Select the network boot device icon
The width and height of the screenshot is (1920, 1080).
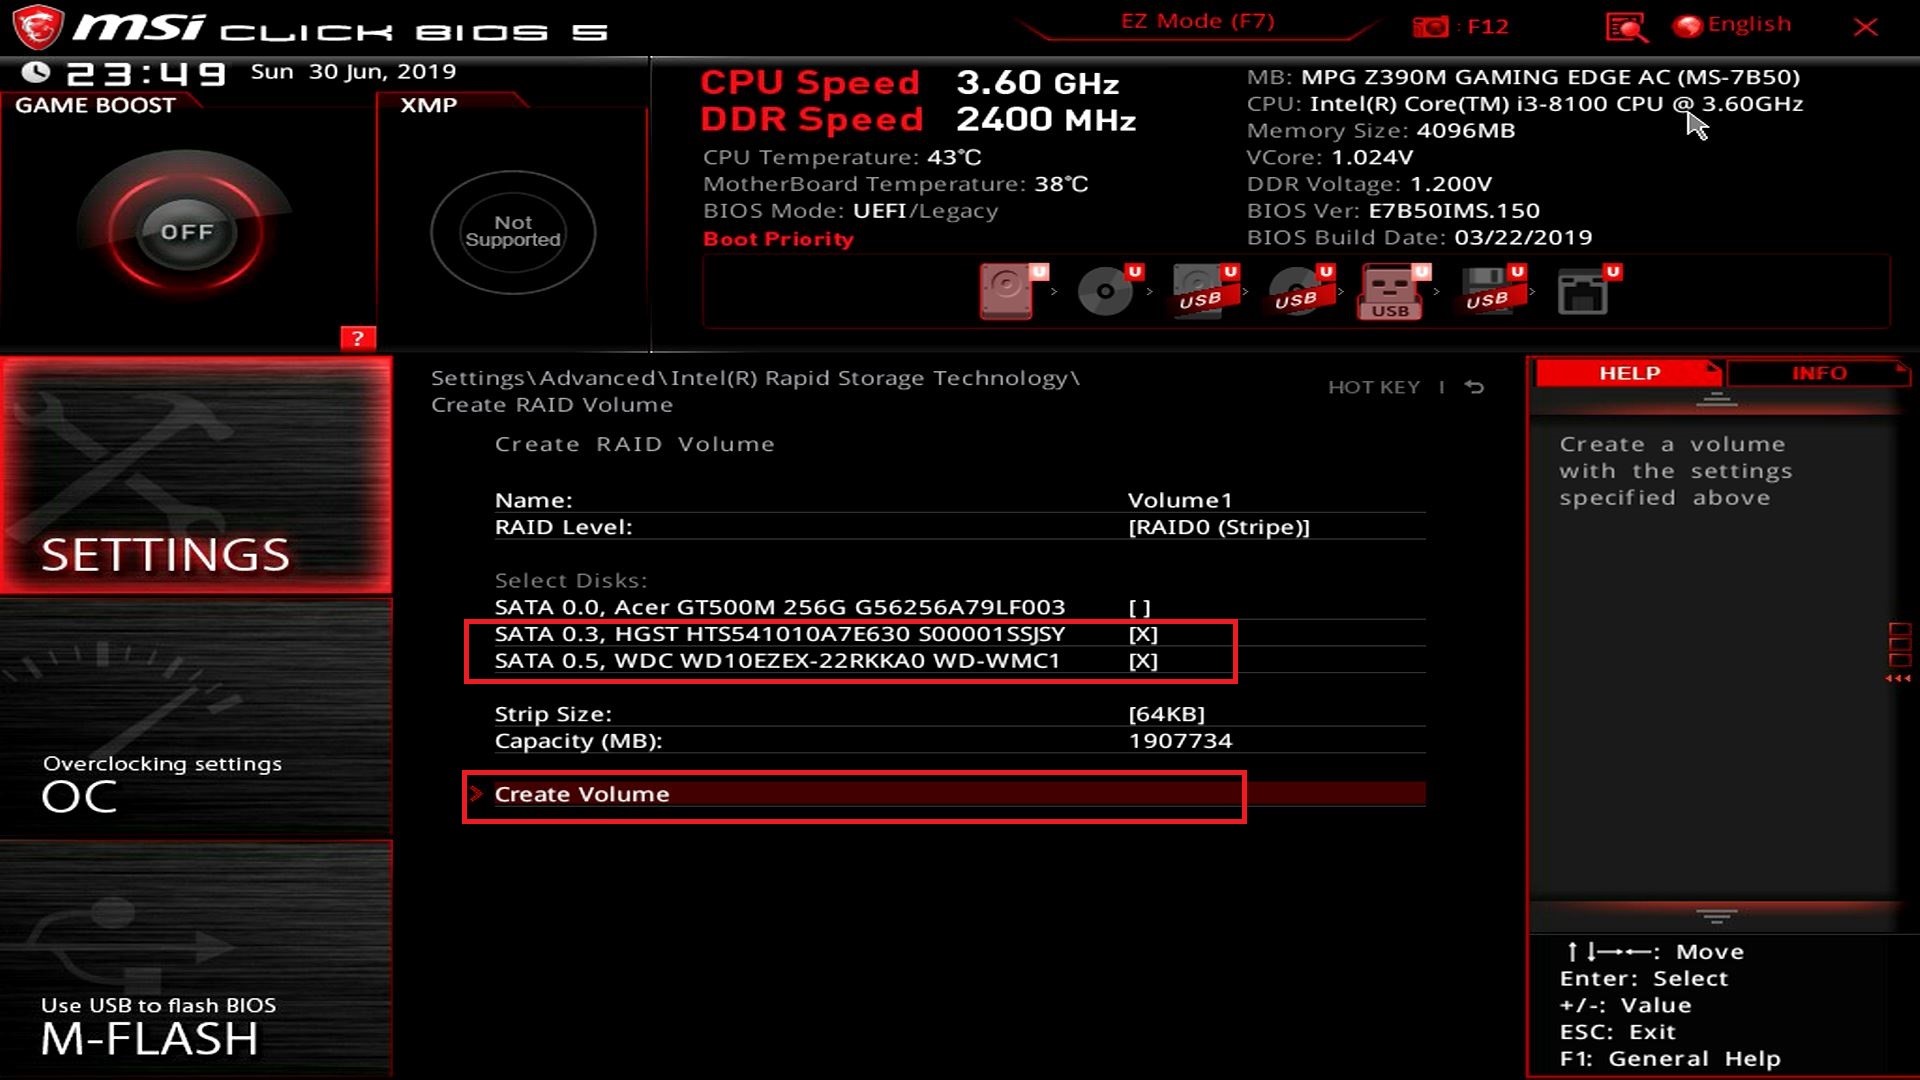(1582, 292)
